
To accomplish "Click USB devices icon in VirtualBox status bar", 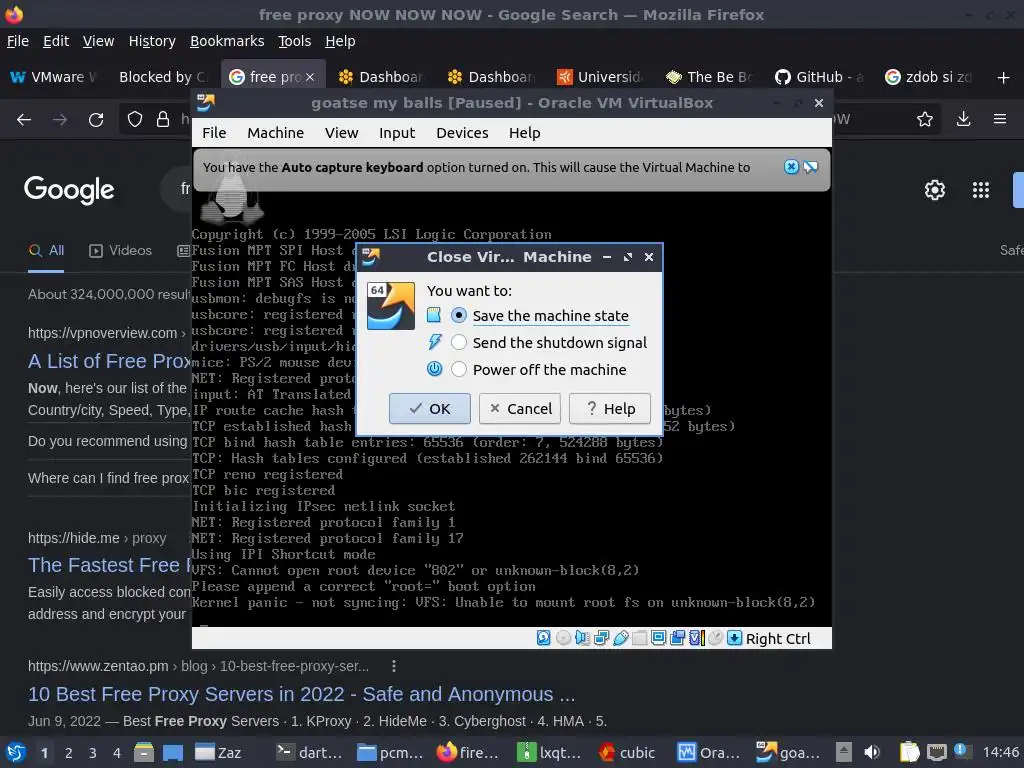I will pyautogui.click(x=620, y=638).
